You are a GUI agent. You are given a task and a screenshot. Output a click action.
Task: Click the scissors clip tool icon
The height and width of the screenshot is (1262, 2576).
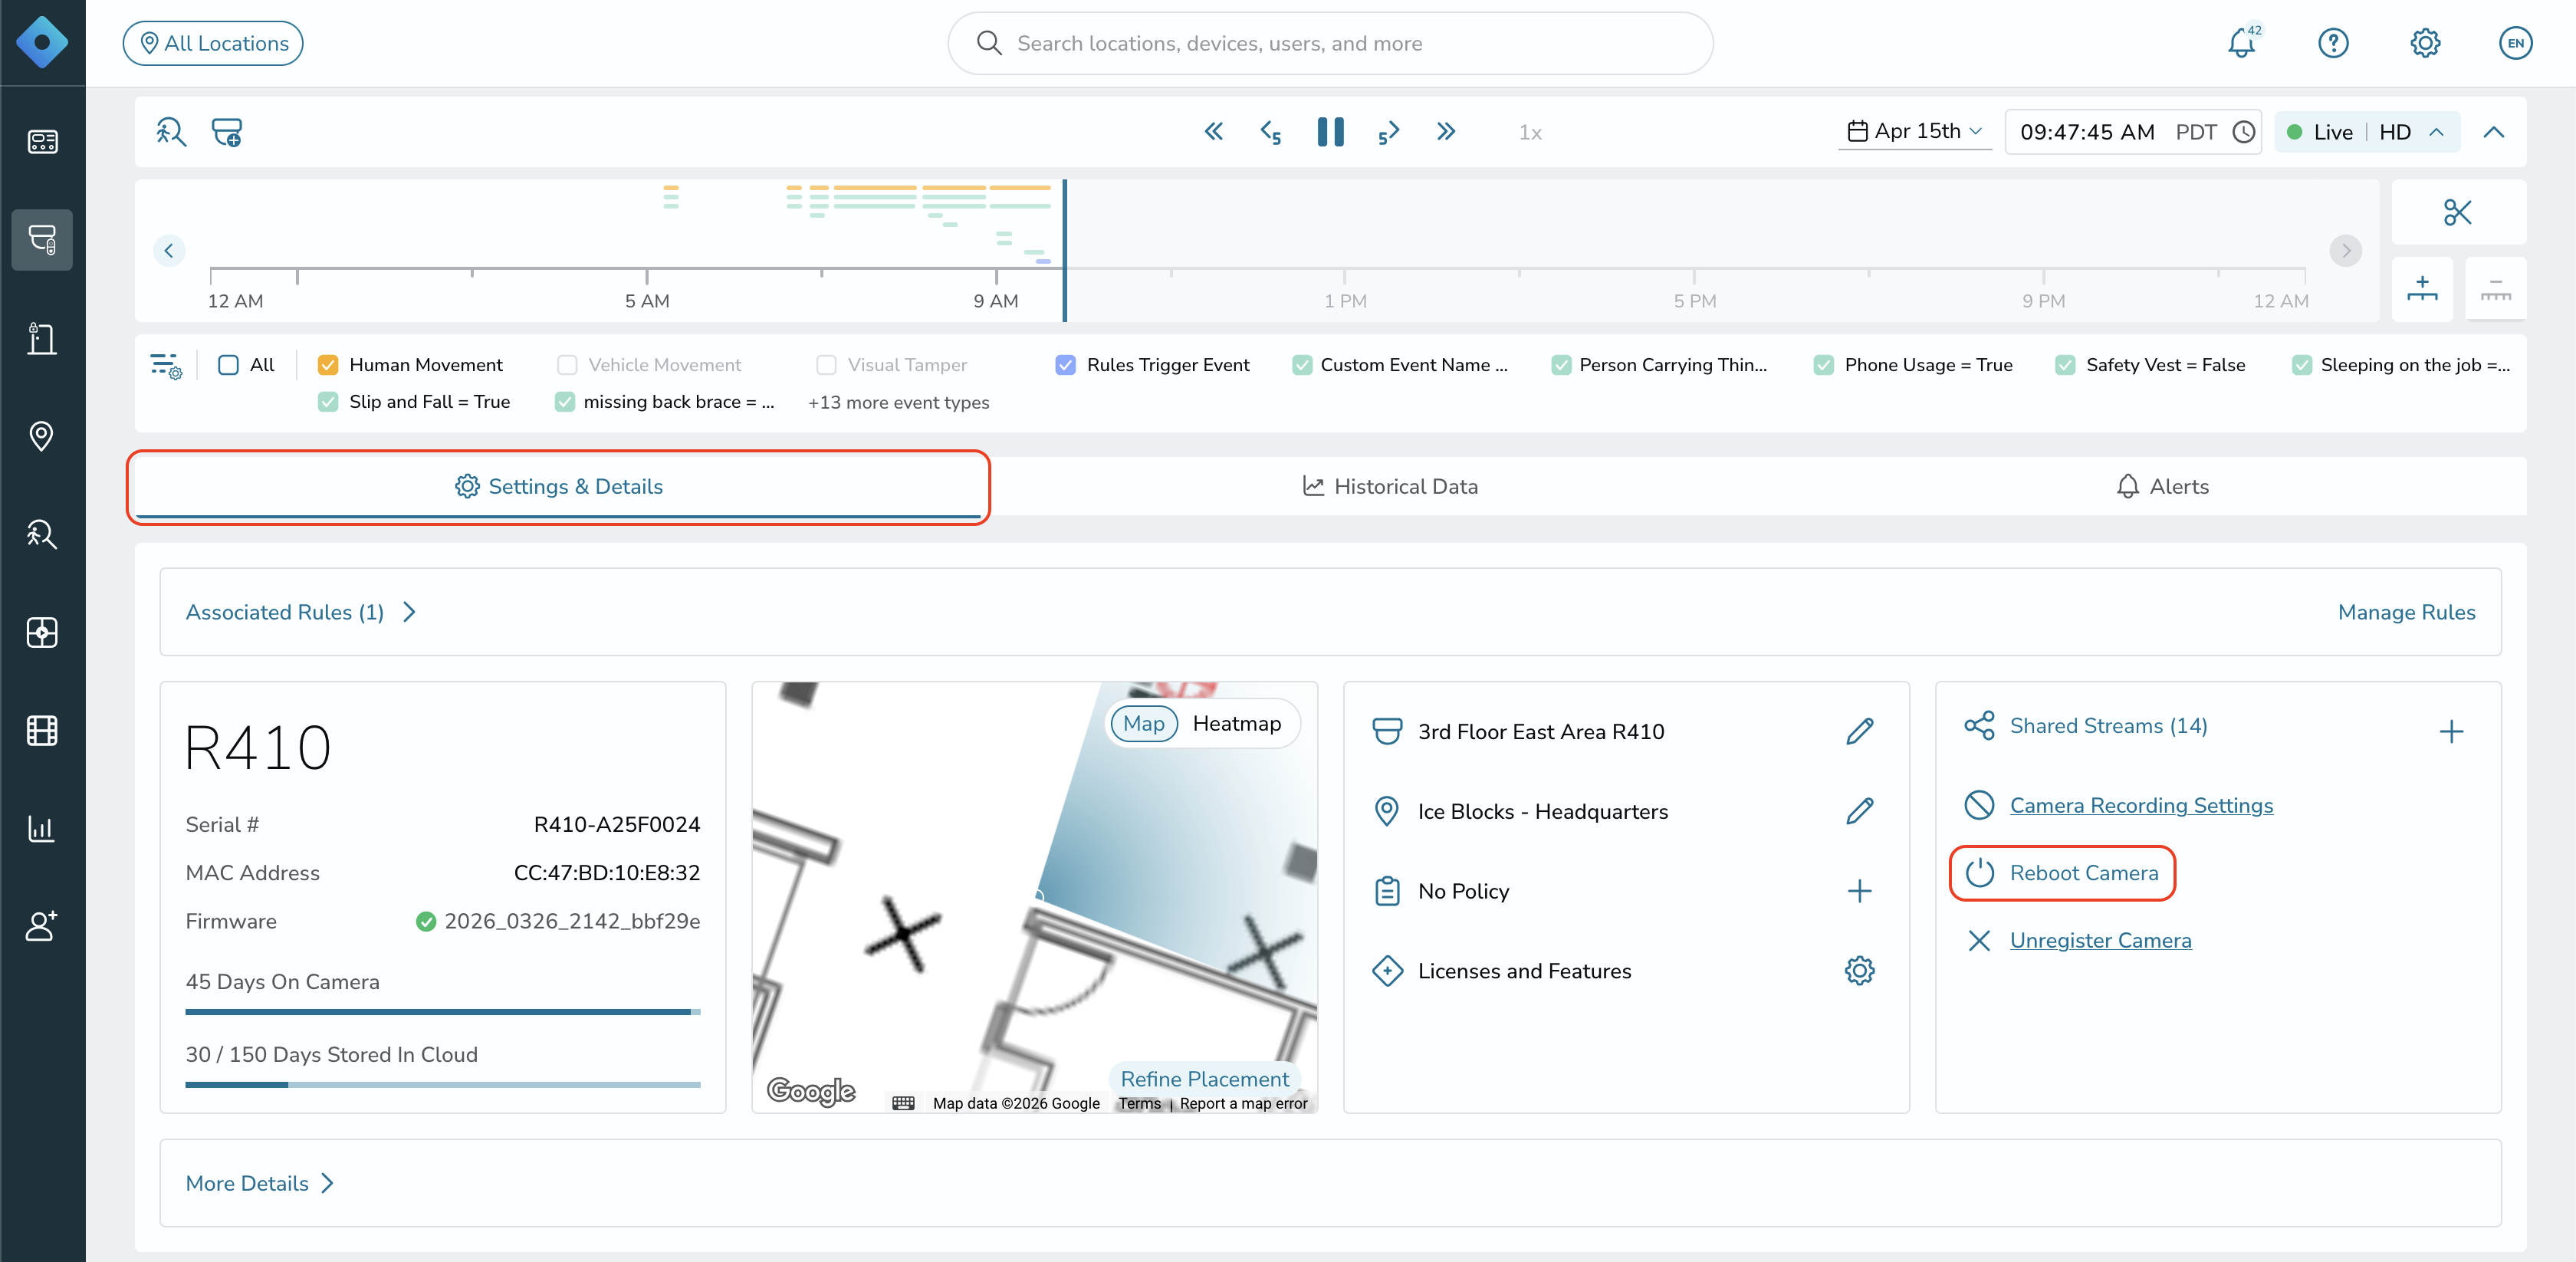pyautogui.click(x=2457, y=212)
